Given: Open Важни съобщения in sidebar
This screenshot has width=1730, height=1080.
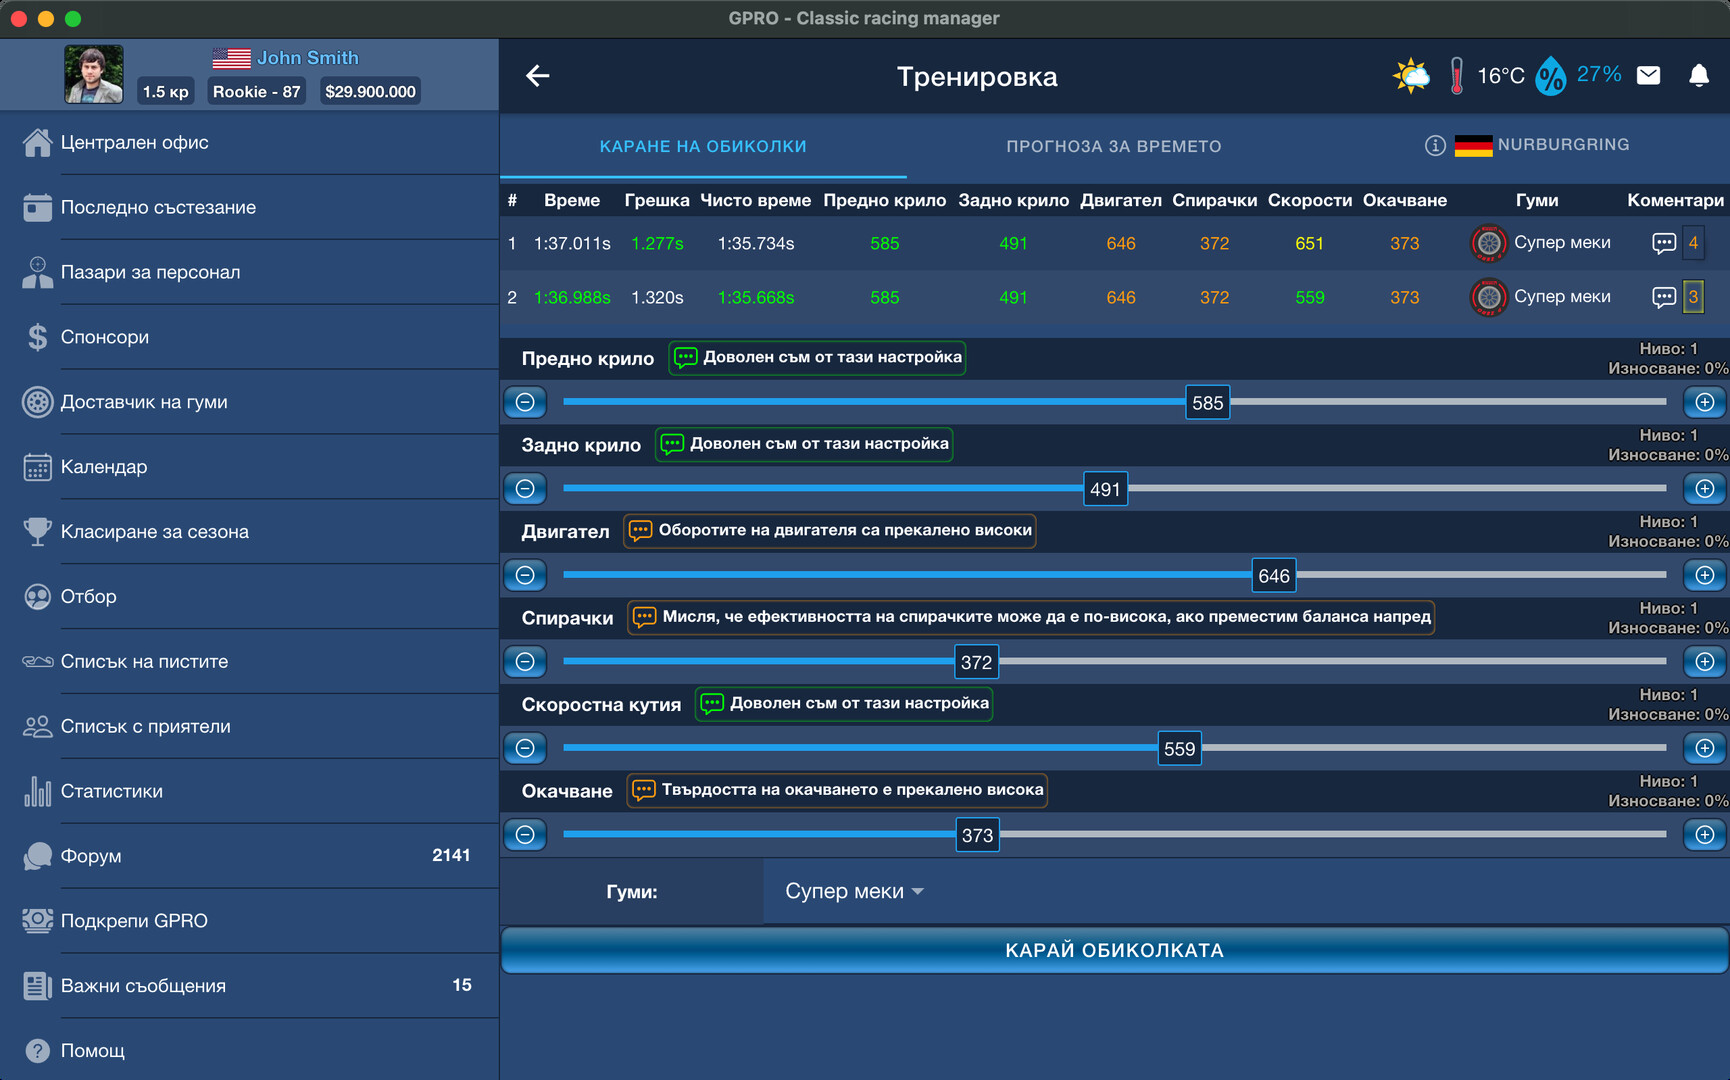Looking at the screenshot, I should coord(249,986).
